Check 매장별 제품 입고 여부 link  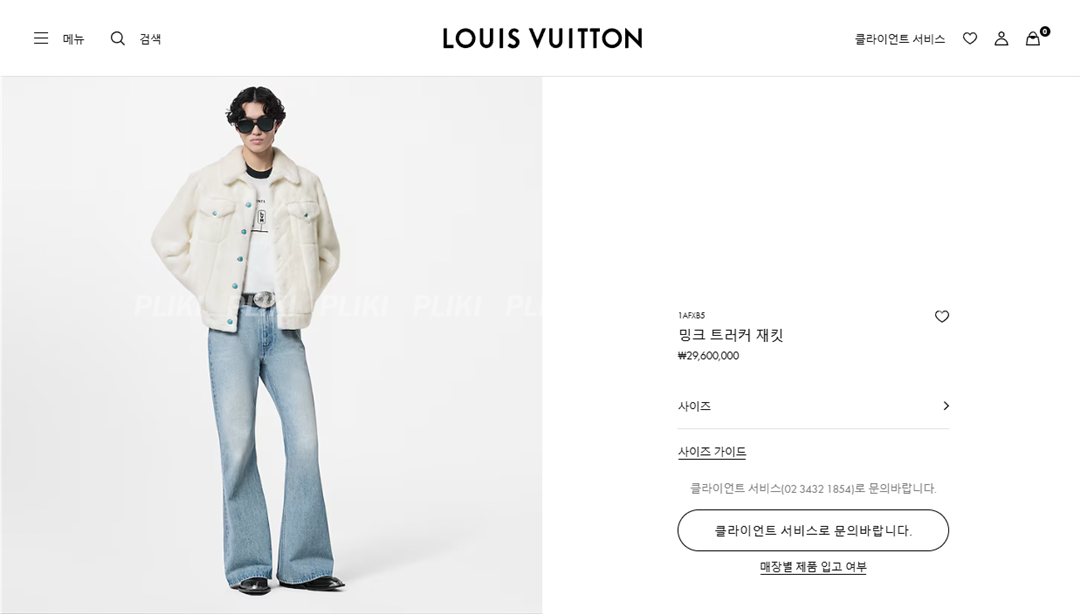pyautogui.click(x=813, y=567)
